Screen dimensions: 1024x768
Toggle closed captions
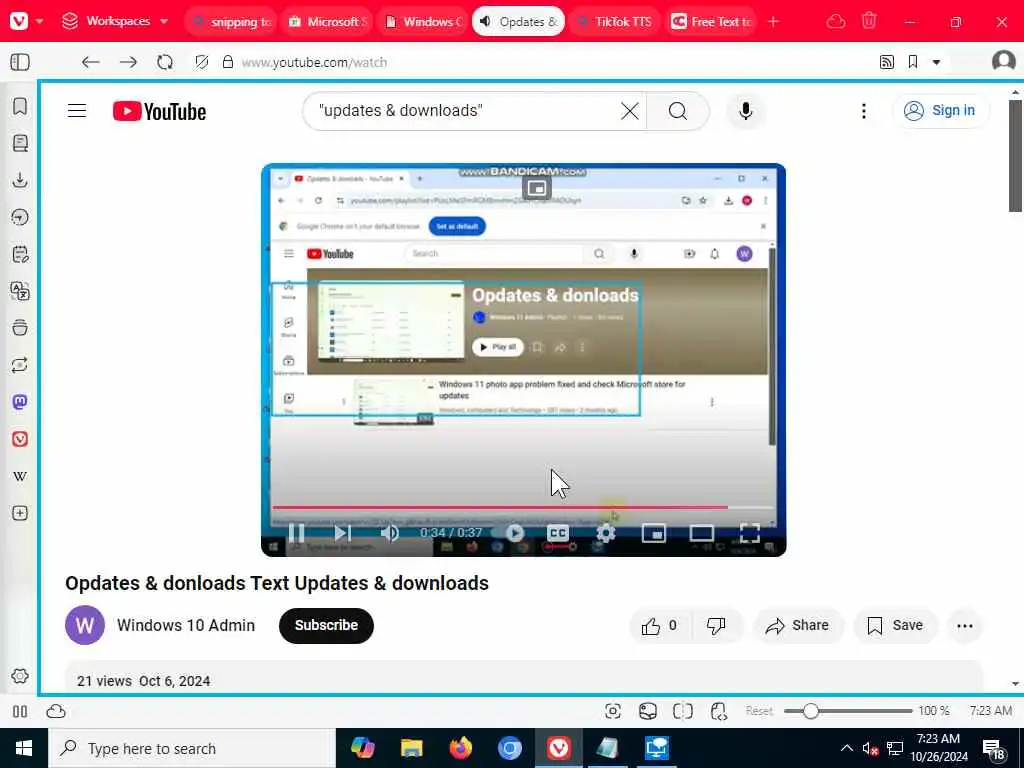pyautogui.click(x=558, y=533)
